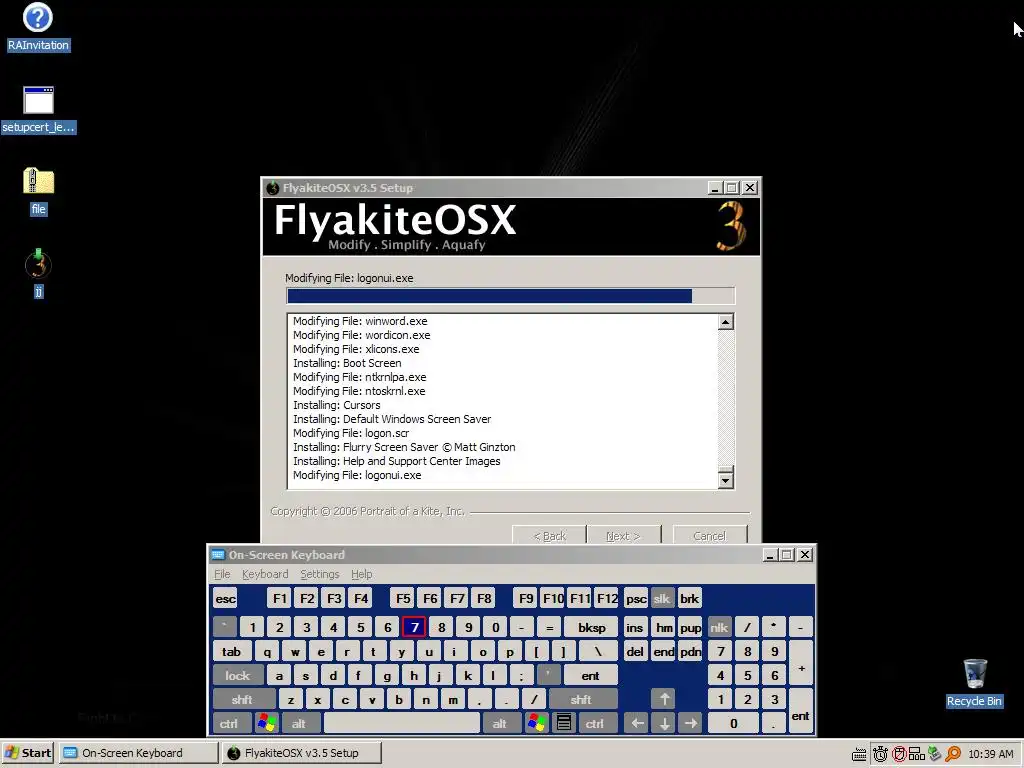Toggle the slk Scroll Lock key
The image size is (1024, 768).
pyautogui.click(x=662, y=598)
